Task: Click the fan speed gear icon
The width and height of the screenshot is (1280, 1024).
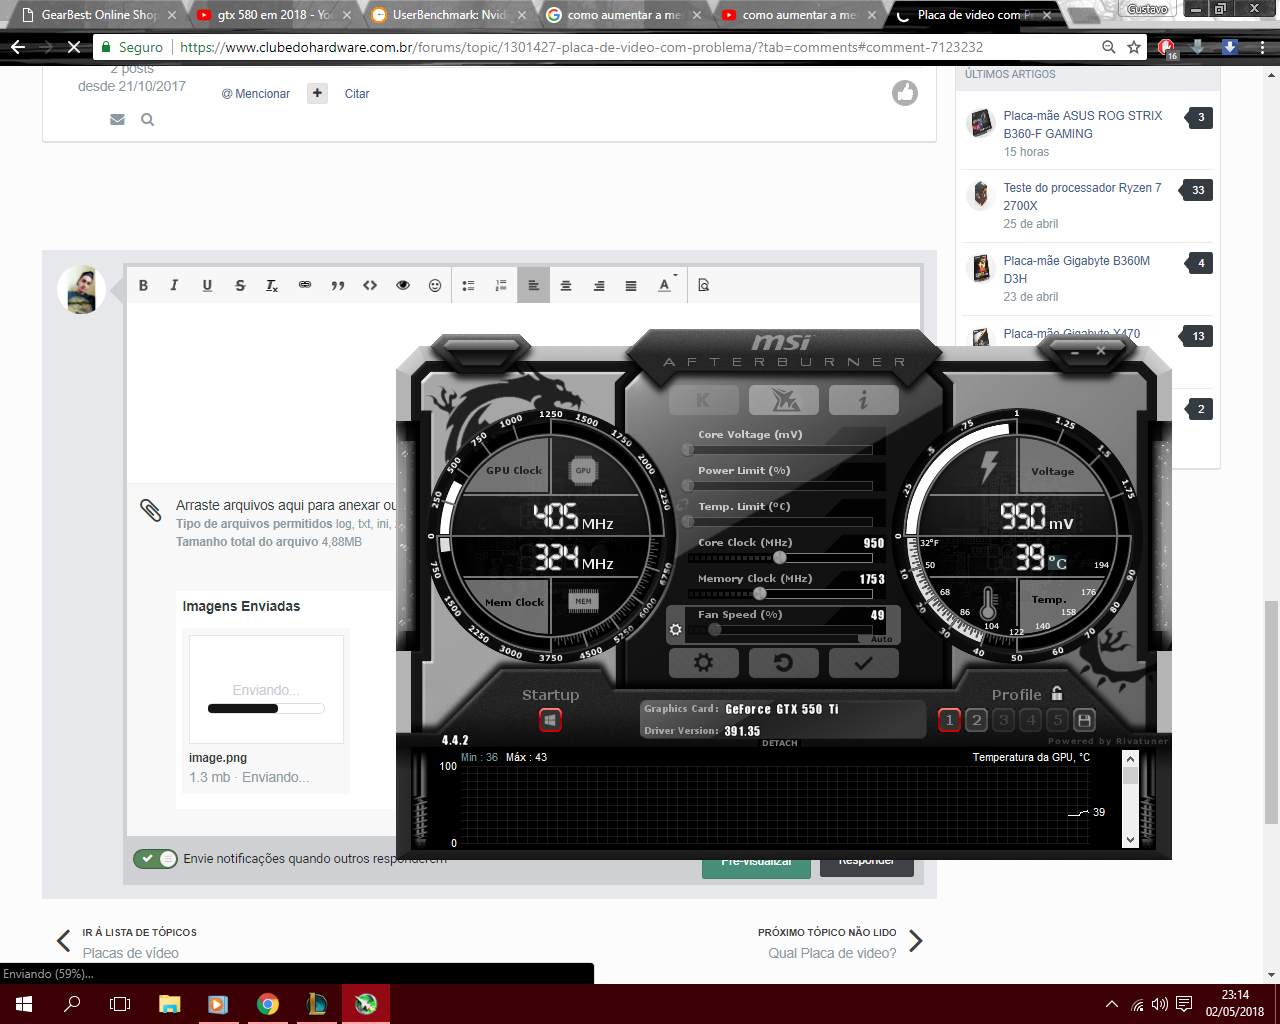Action: coord(676,630)
